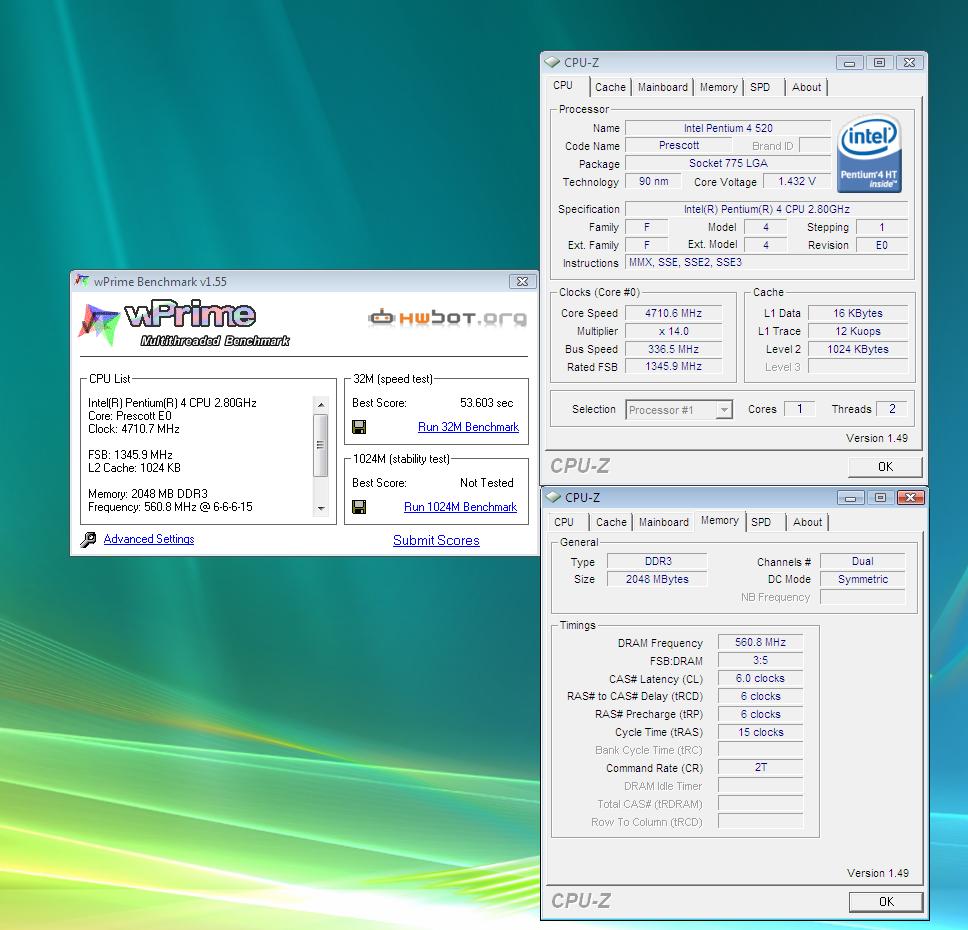
Task: Open Mainboard tab in top CPU-Z window
Action: coord(662,87)
